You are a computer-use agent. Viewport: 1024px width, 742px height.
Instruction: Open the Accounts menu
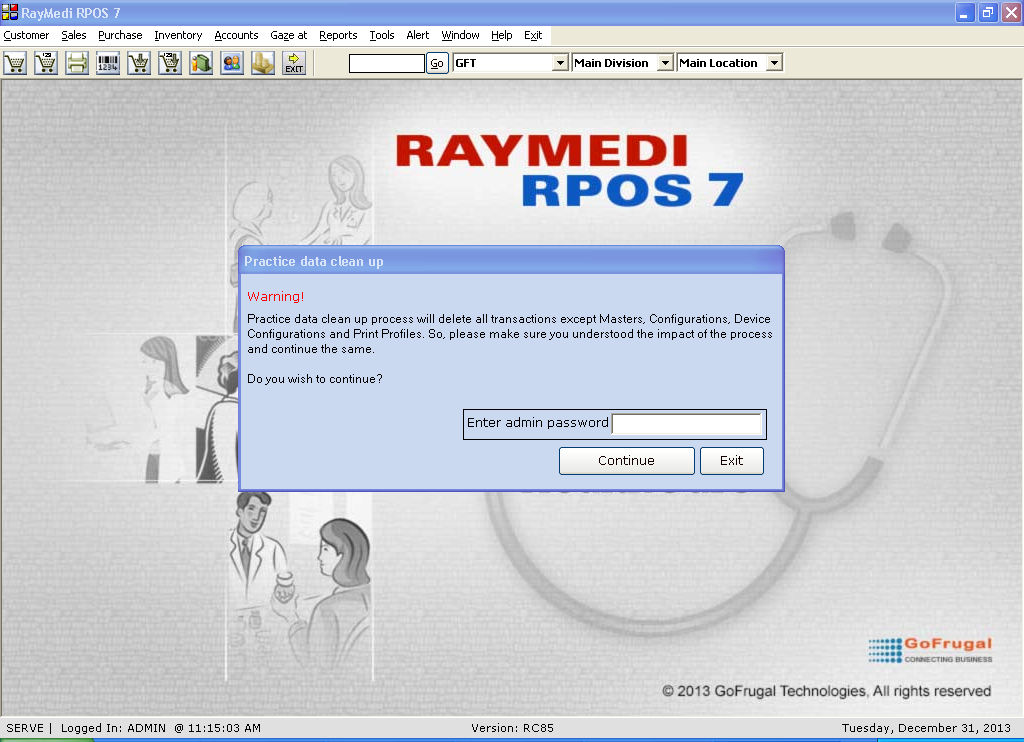click(236, 35)
